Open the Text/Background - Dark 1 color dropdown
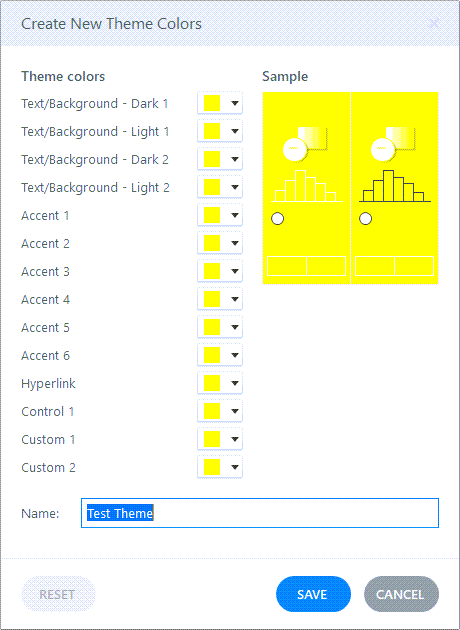460x630 pixels. click(x=220, y=104)
